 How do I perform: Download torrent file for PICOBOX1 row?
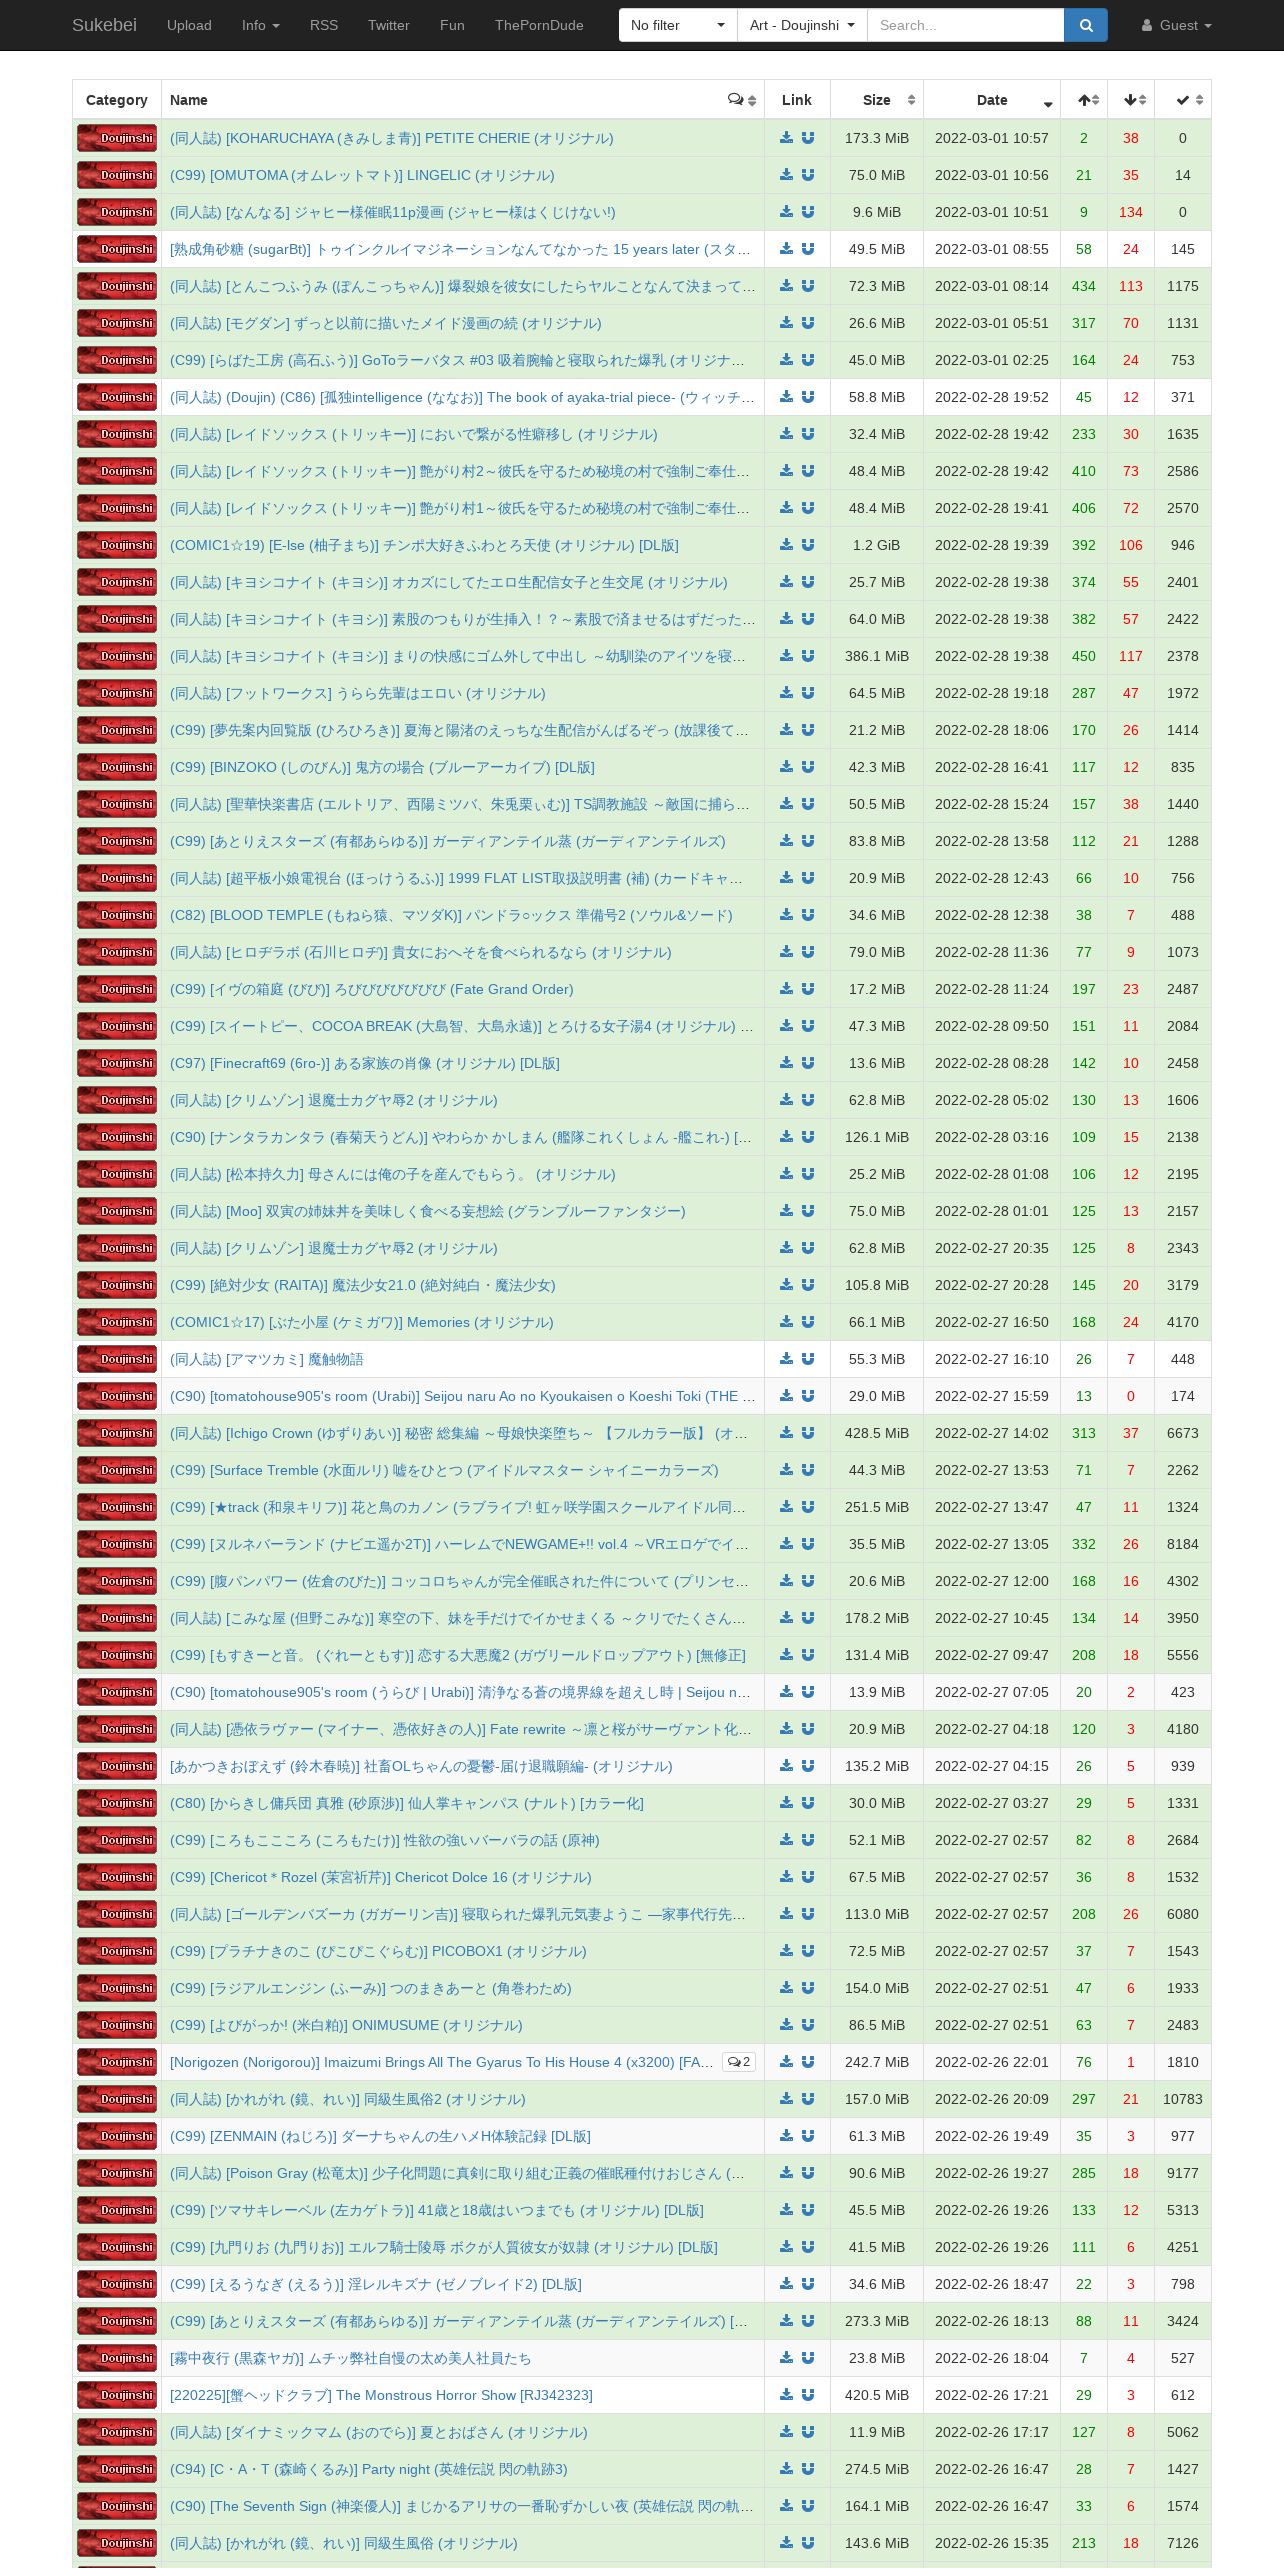click(x=786, y=1951)
